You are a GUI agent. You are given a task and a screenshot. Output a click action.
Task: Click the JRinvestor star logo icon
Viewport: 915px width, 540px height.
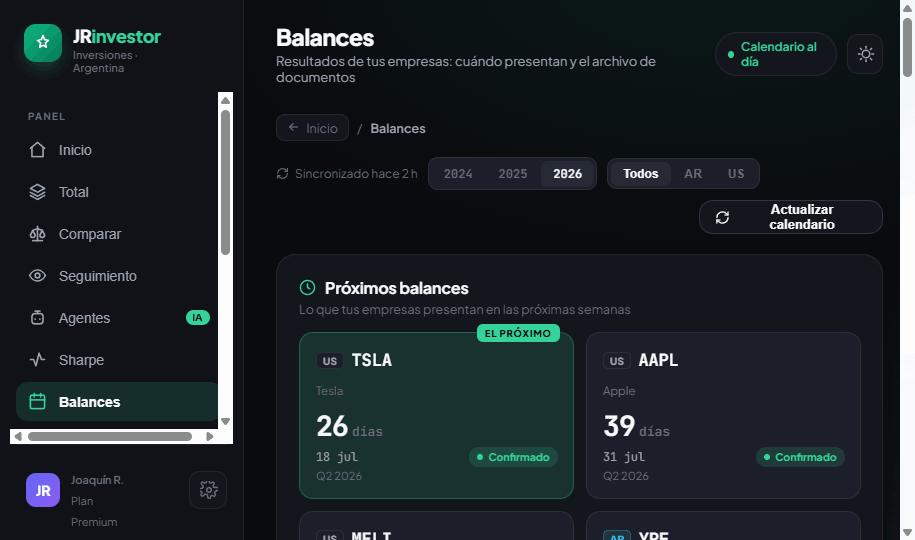[43, 43]
